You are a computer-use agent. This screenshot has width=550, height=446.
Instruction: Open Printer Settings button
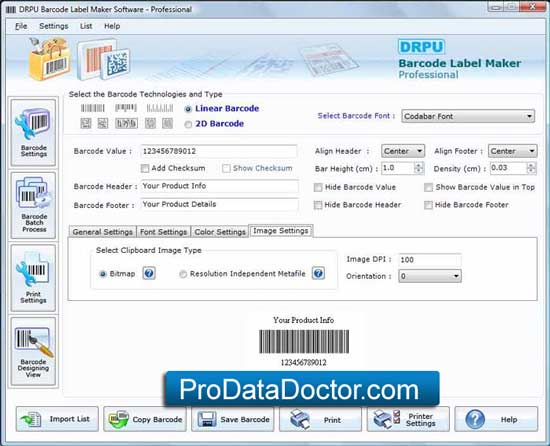[408, 419]
